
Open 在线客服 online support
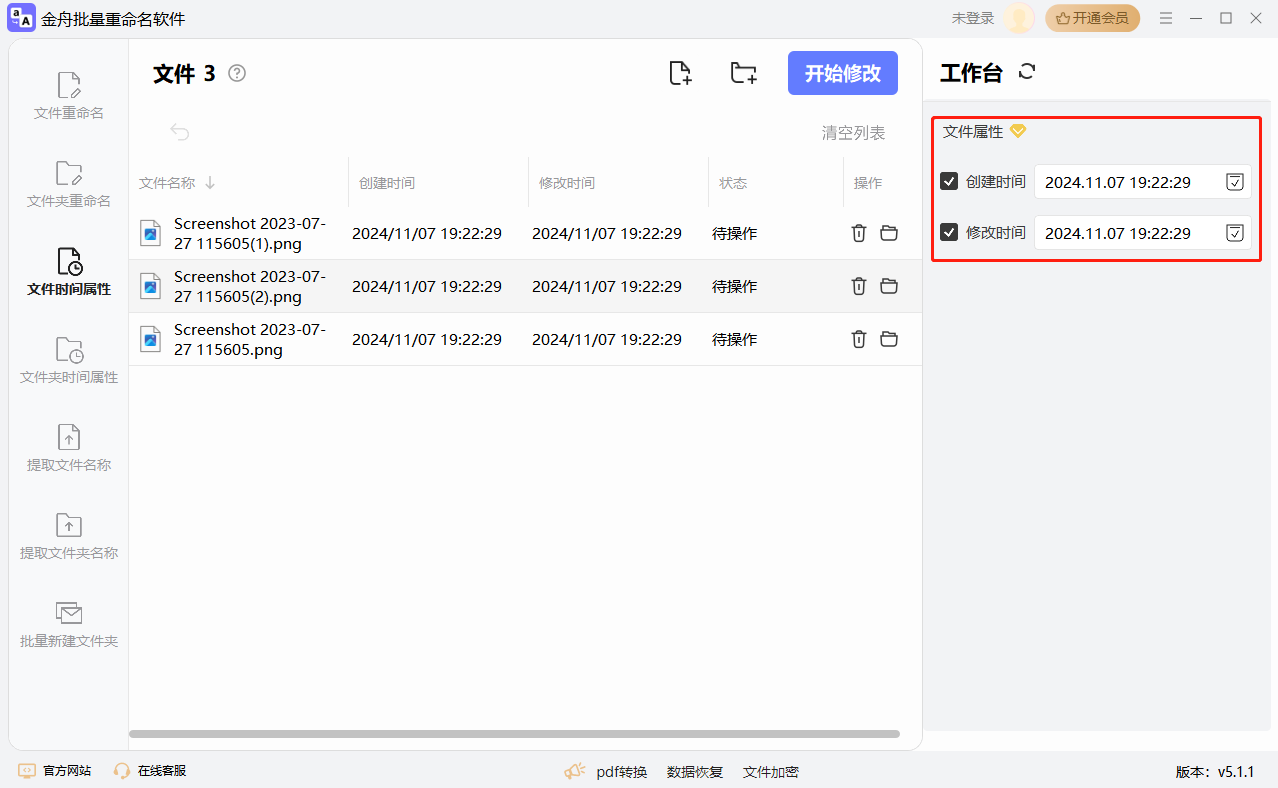point(150,771)
